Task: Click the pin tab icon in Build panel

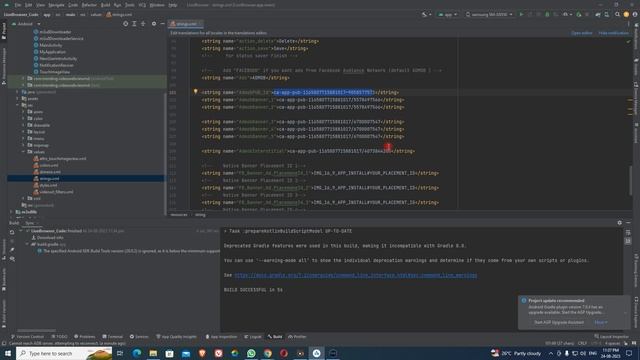Action: coord(12,250)
